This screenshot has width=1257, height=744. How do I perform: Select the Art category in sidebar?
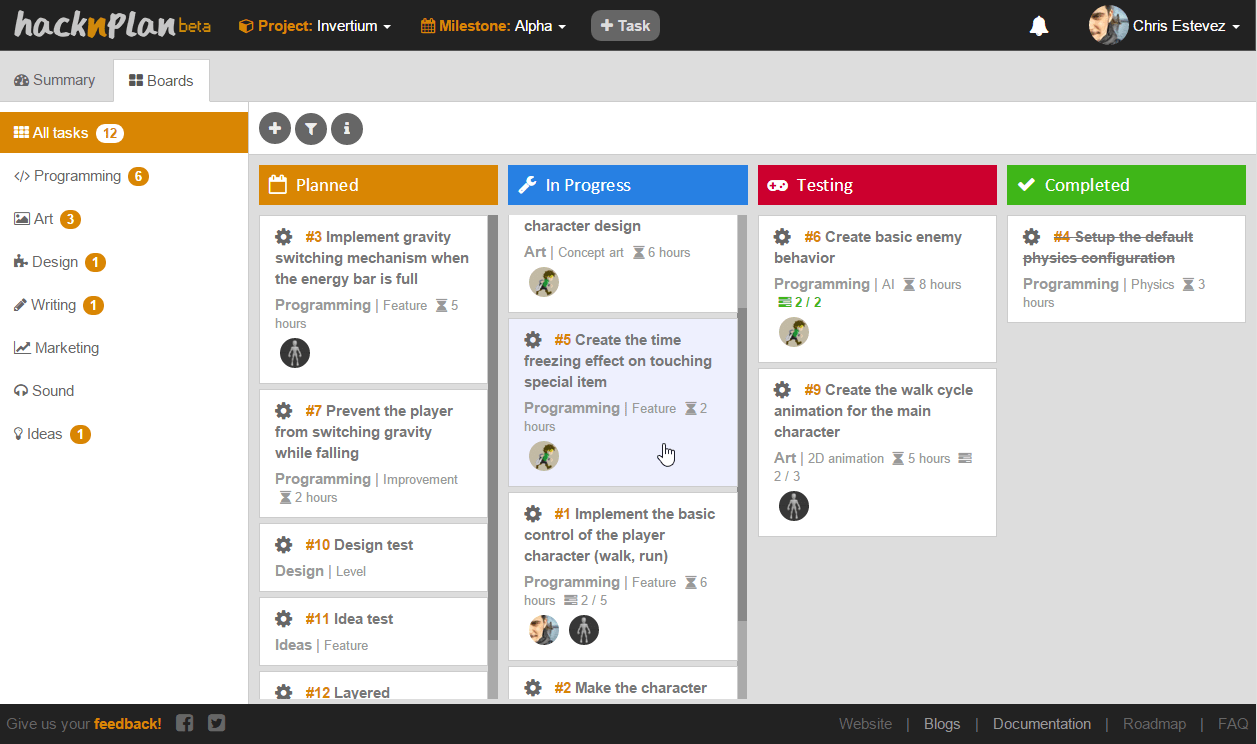point(43,219)
